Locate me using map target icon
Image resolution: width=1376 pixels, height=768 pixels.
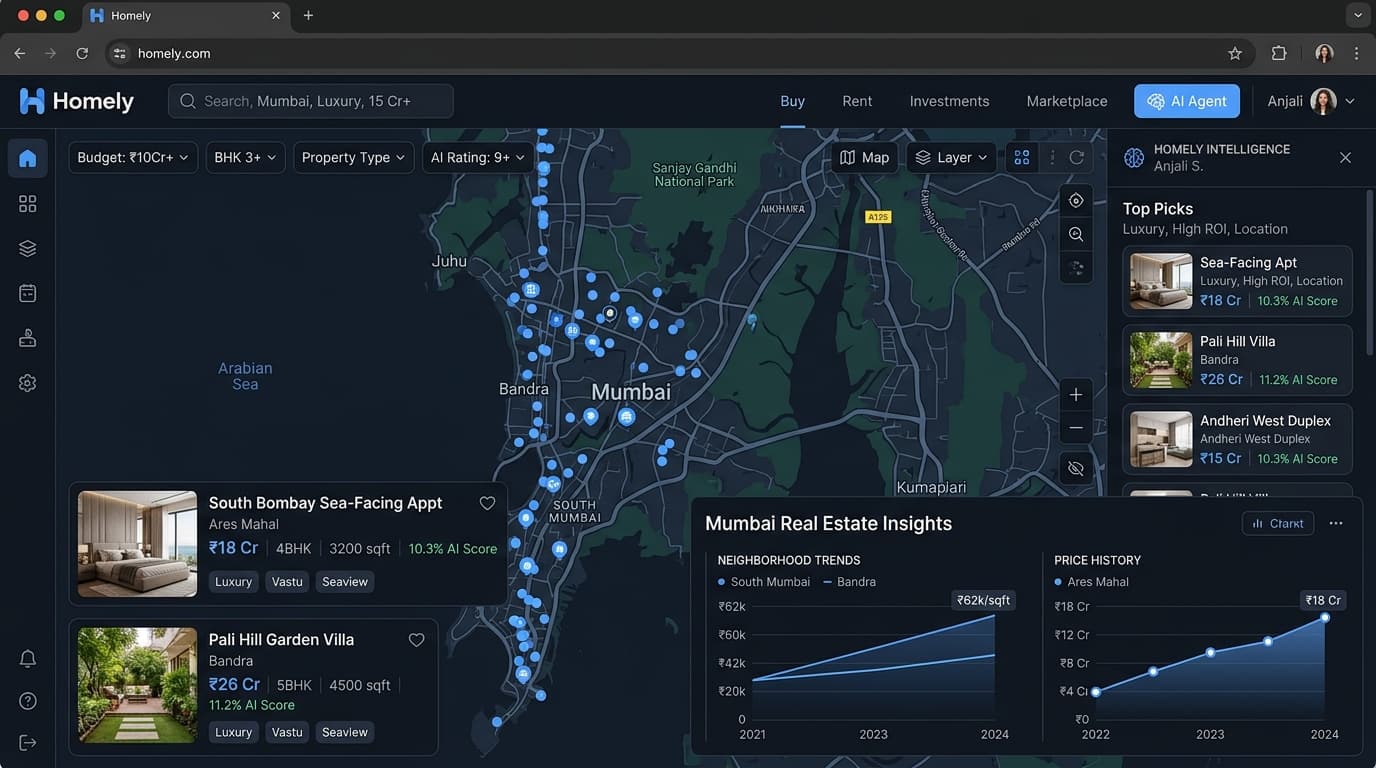pyautogui.click(x=1076, y=201)
